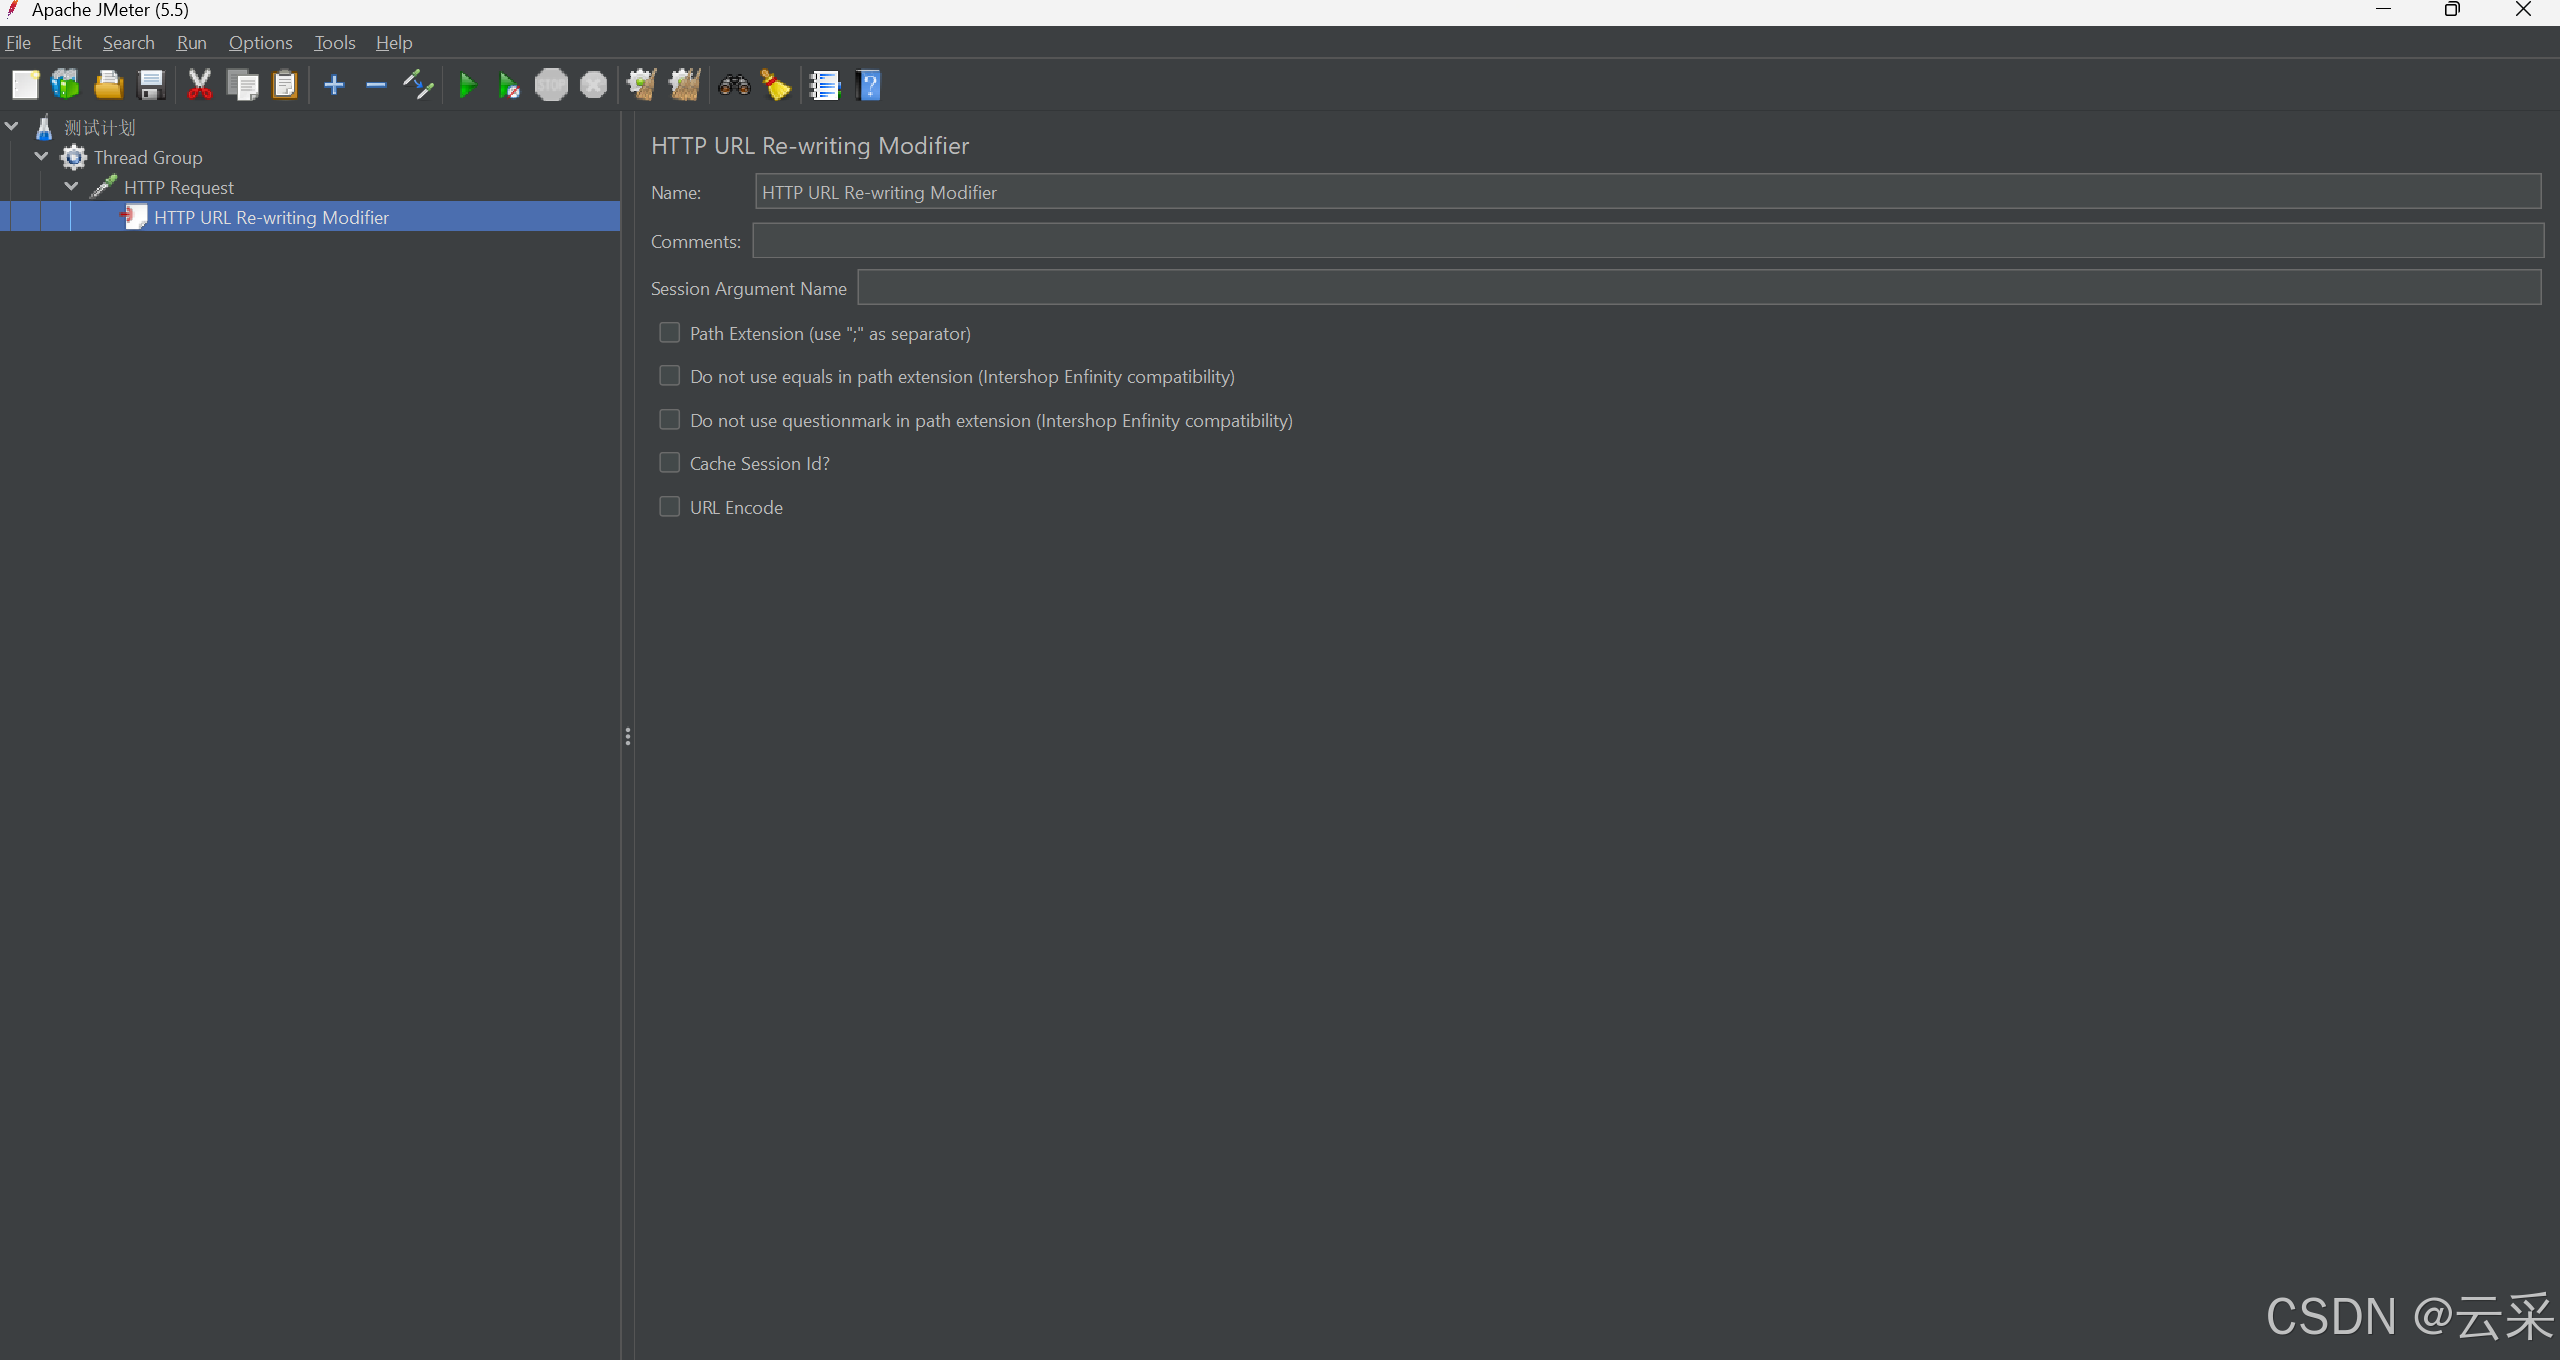Enable the Path Extension checkbox

(x=669, y=333)
